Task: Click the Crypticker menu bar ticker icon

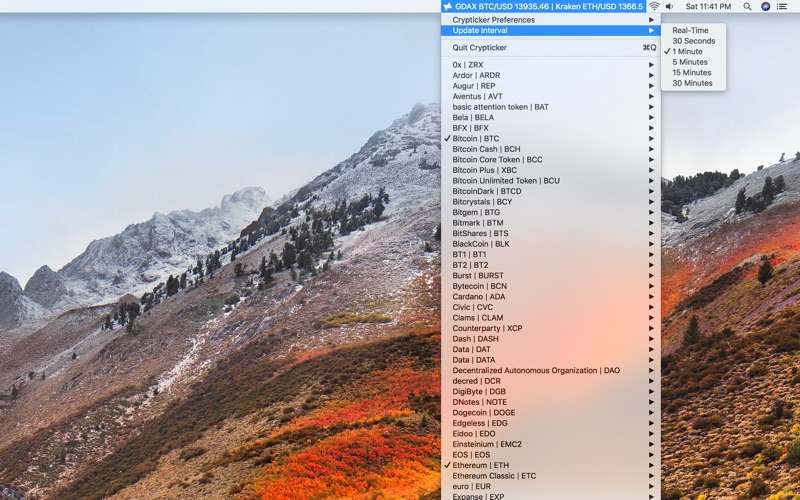Action: (x=447, y=6)
